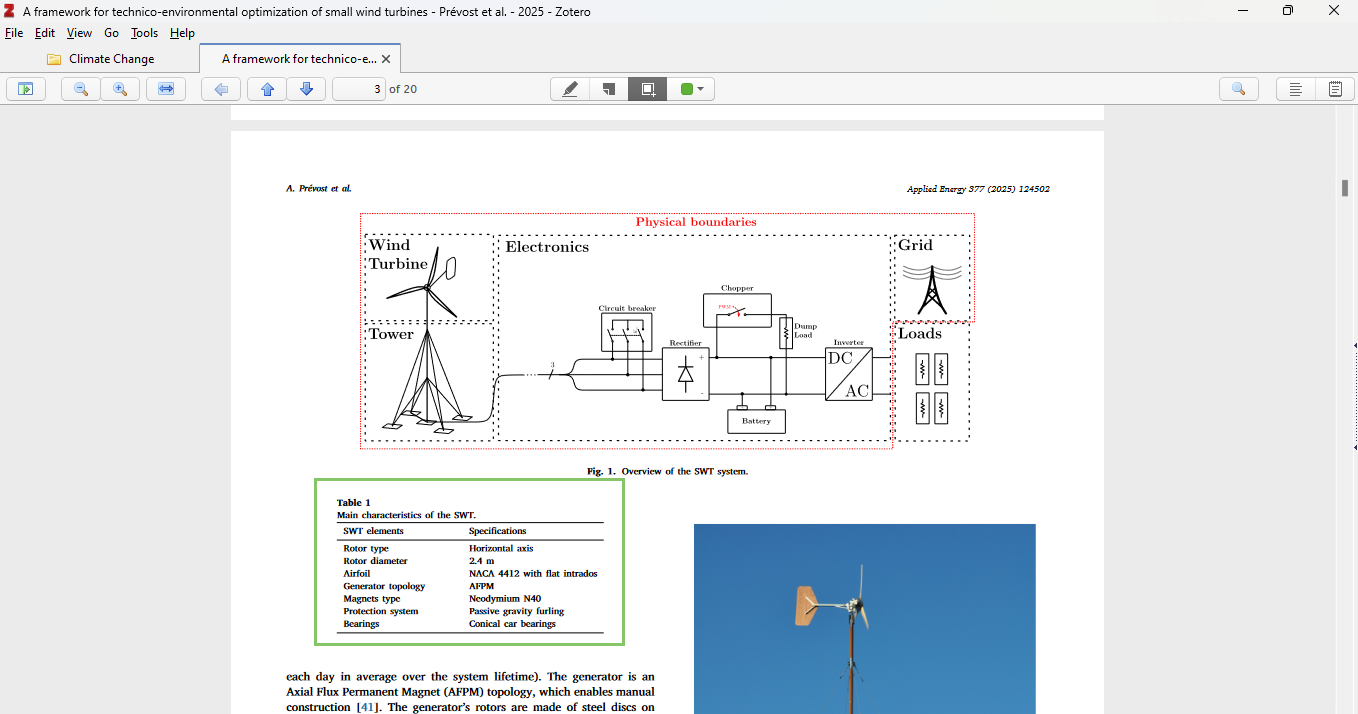
Task: Fit page to width
Action: (x=166, y=89)
